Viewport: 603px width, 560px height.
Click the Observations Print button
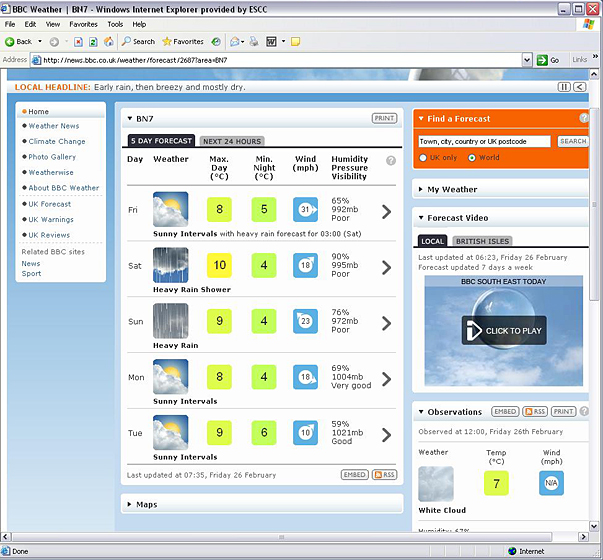click(x=563, y=412)
